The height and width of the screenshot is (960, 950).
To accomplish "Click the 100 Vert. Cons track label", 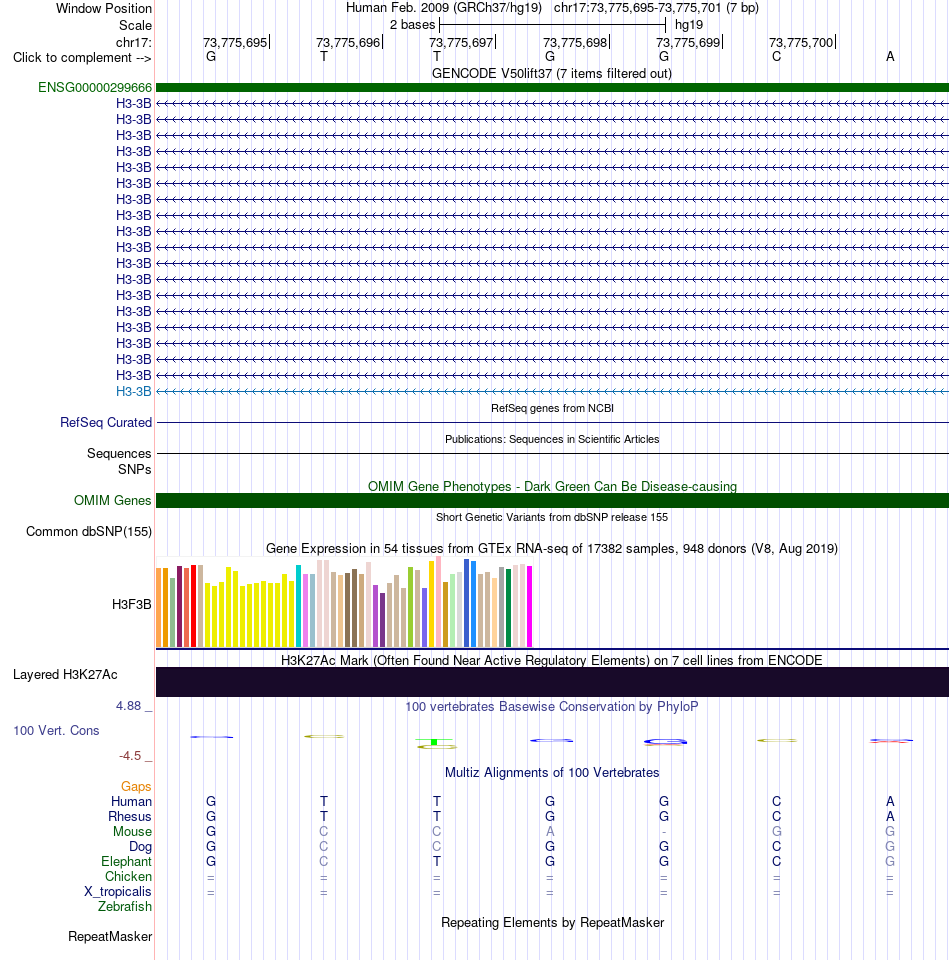I will coord(56,730).
